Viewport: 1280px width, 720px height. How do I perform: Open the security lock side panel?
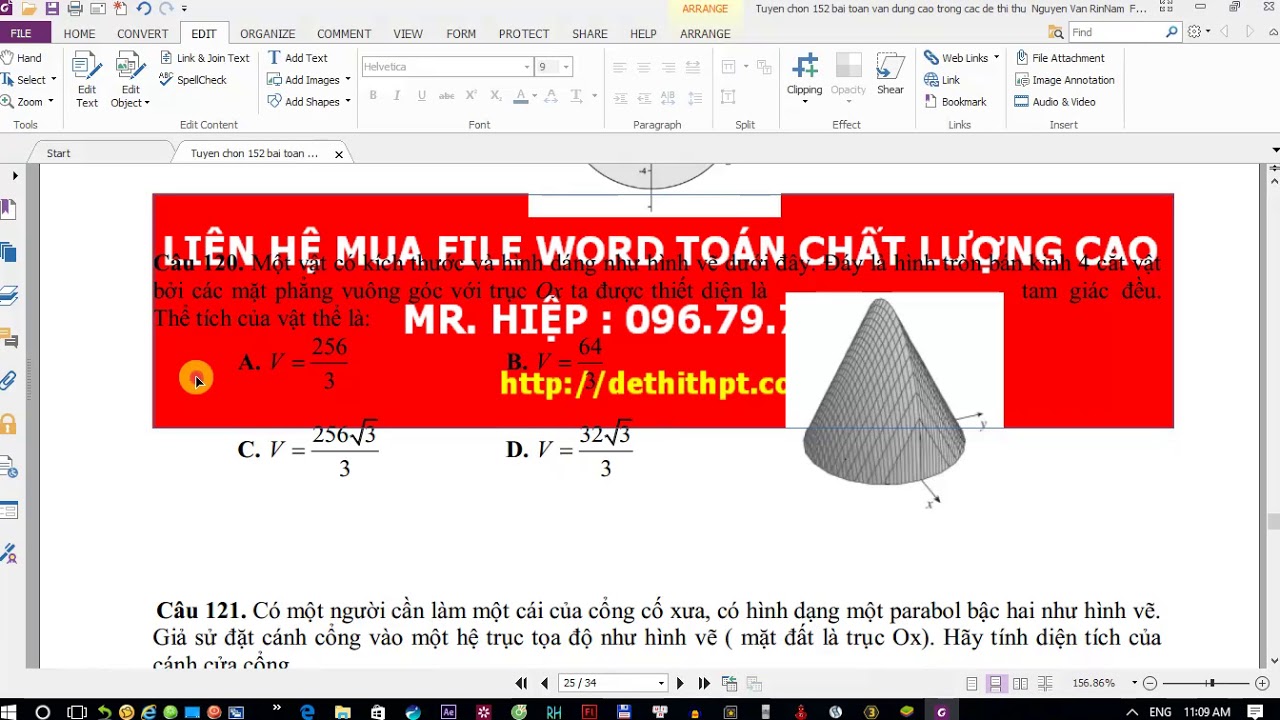click(x=8, y=423)
